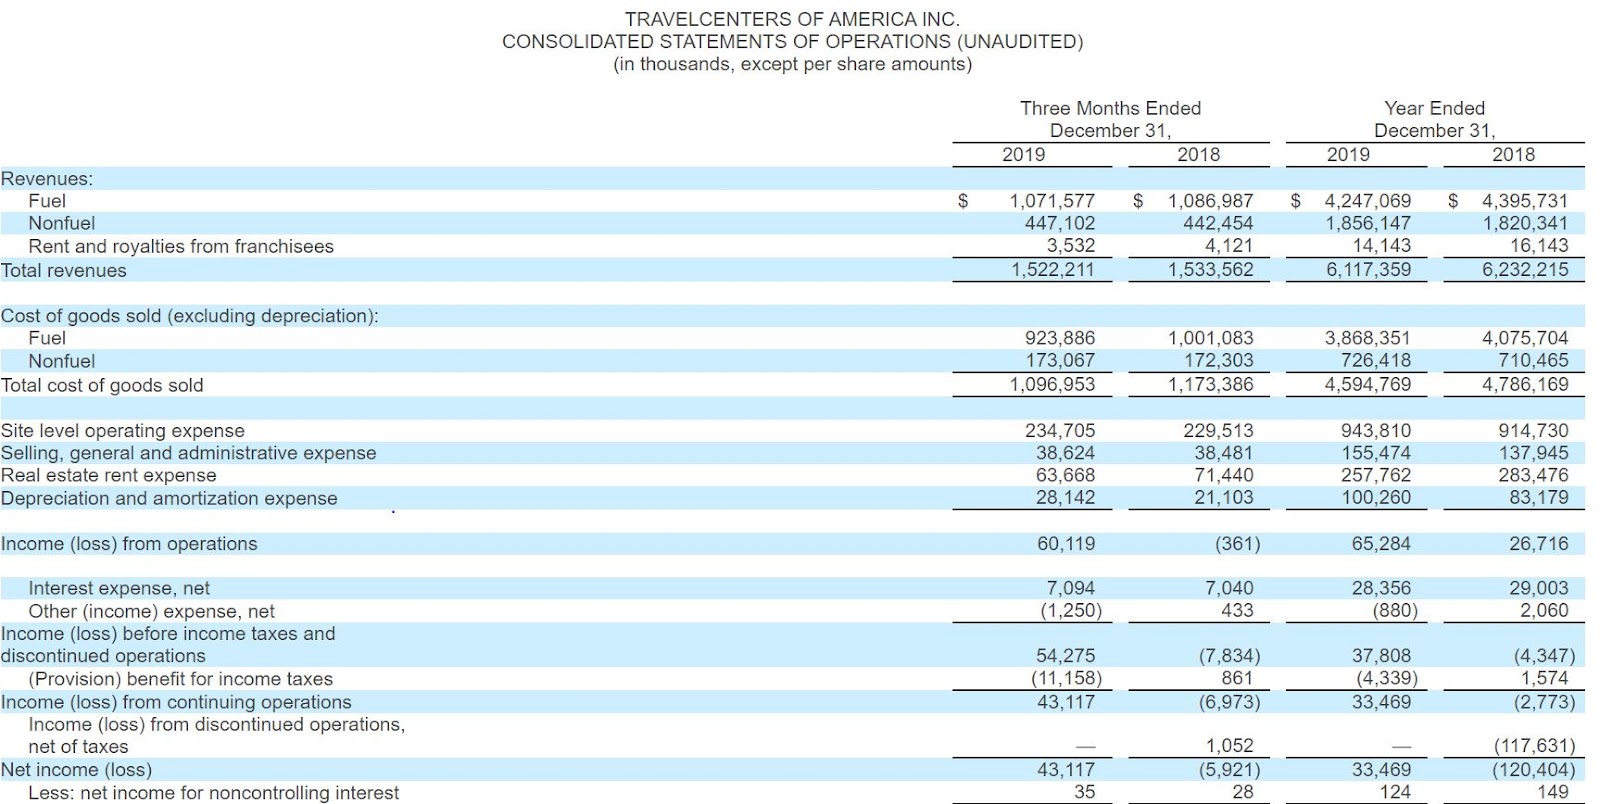Click 'CONSOLIDATED STATEMENTS OF OPERATIONS (UNAUDITED)' heading
This screenshot has width=1600, height=804.
[x=792, y=41]
